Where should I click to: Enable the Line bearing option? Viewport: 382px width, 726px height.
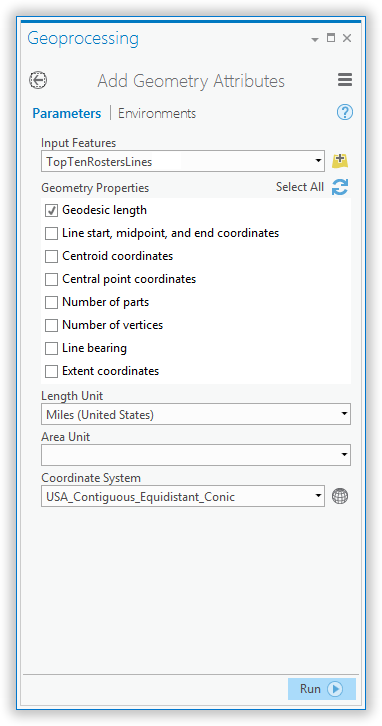pos(51,349)
